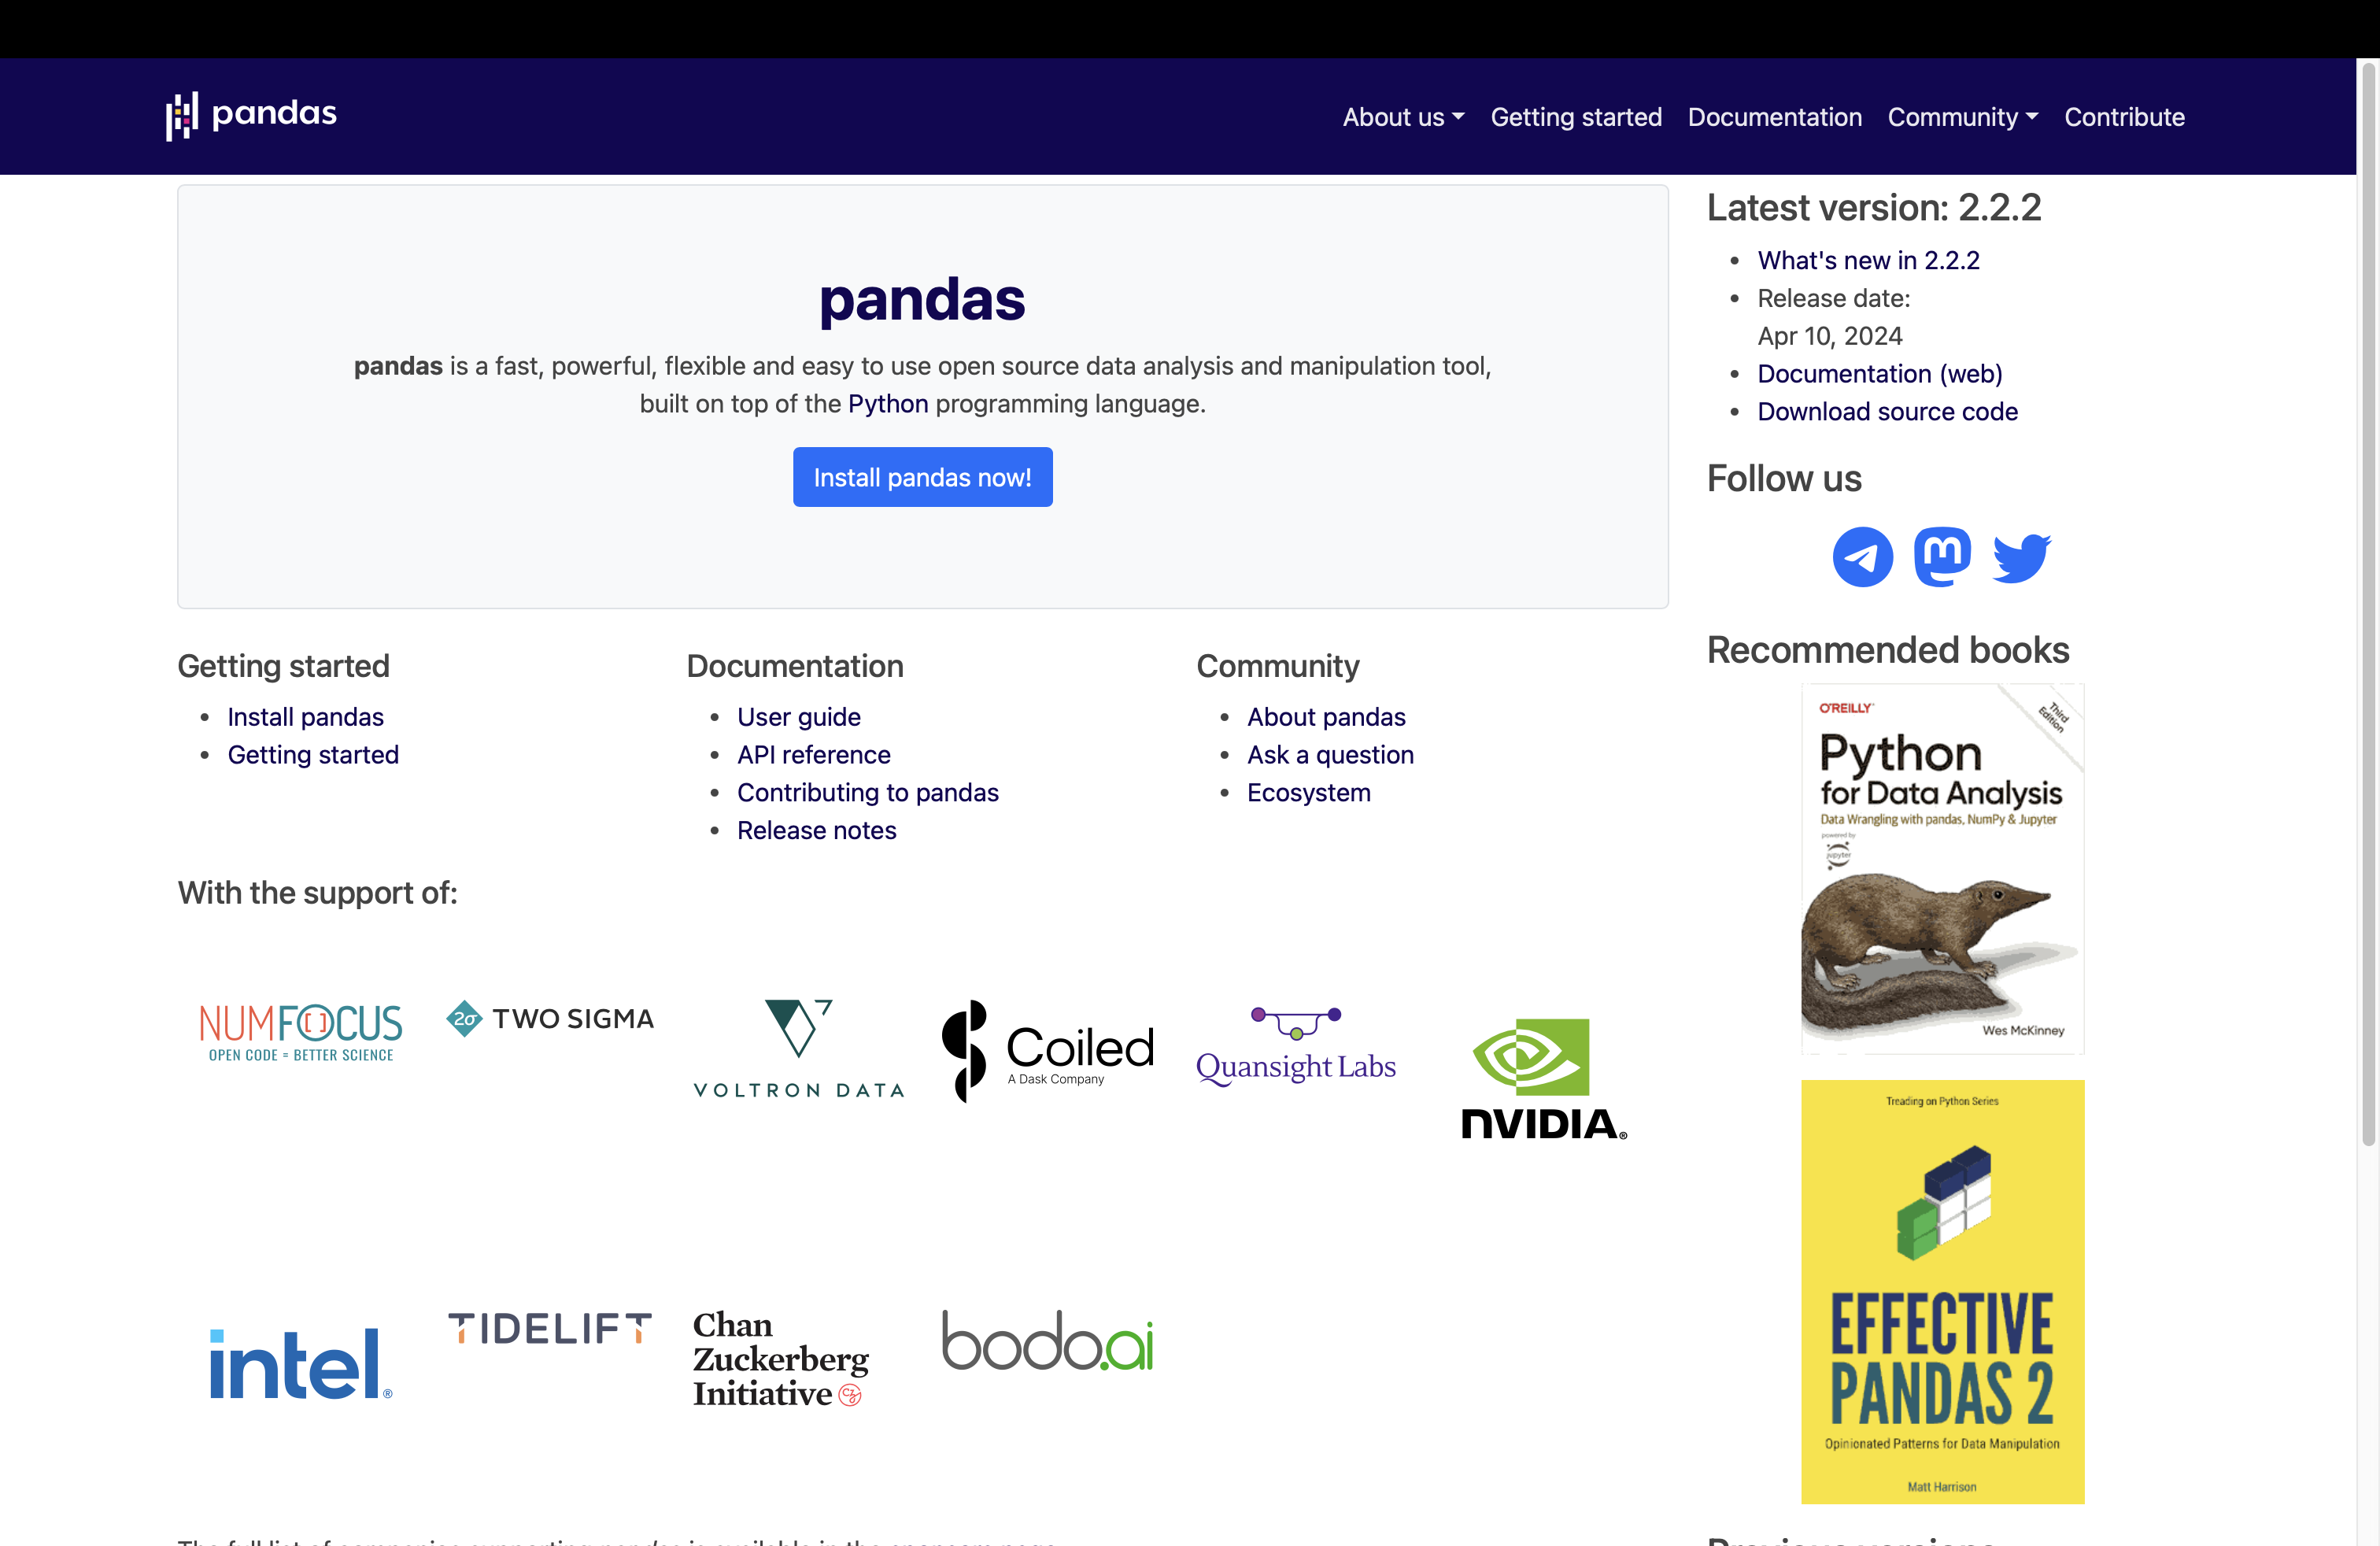This screenshot has width=2380, height=1546.
Task: Visit the Two Sigma sponsor site
Action: (549, 1018)
